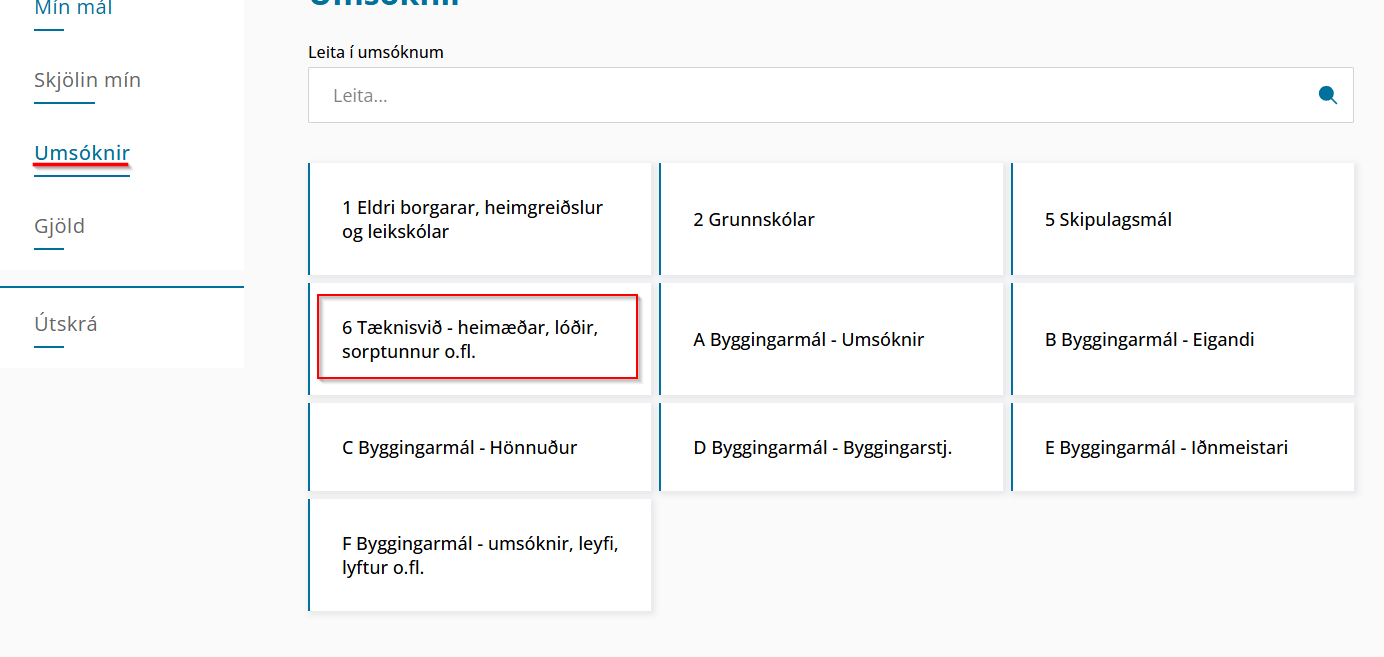Open Mín mál in the sidebar
This screenshot has width=1384, height=657.
[x=73, y=9]
